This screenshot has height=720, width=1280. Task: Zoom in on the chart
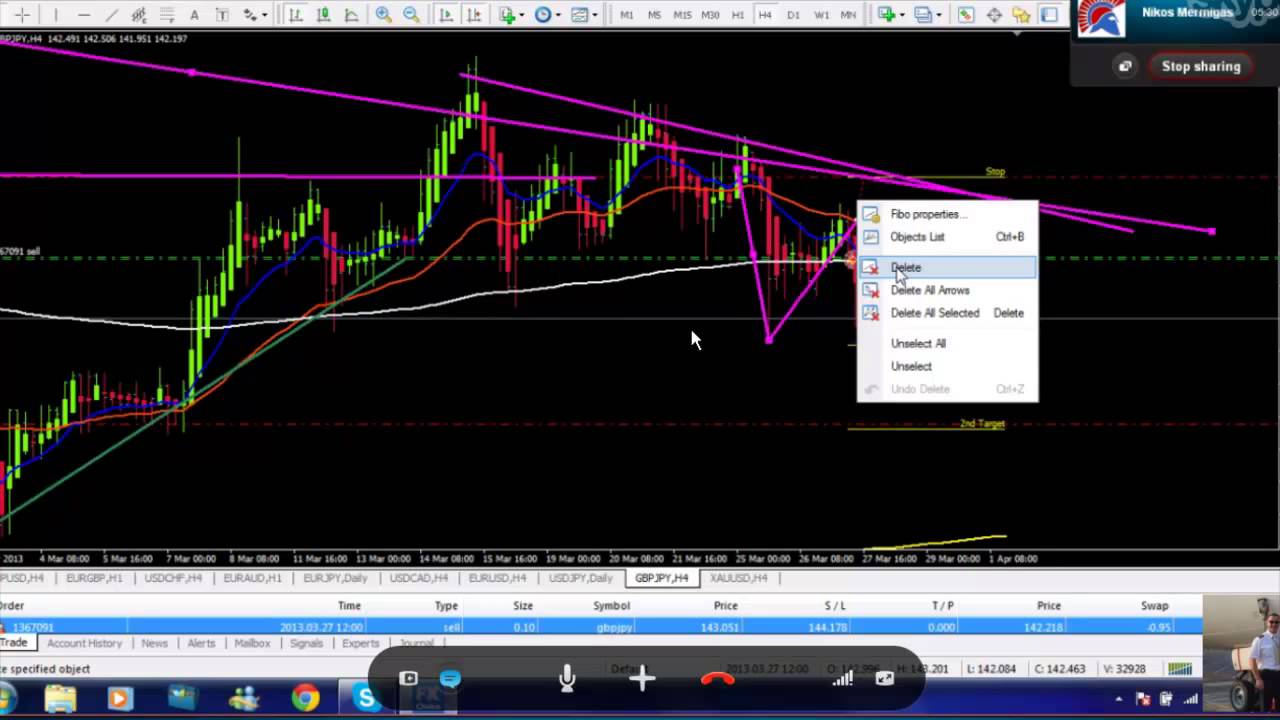383,15
